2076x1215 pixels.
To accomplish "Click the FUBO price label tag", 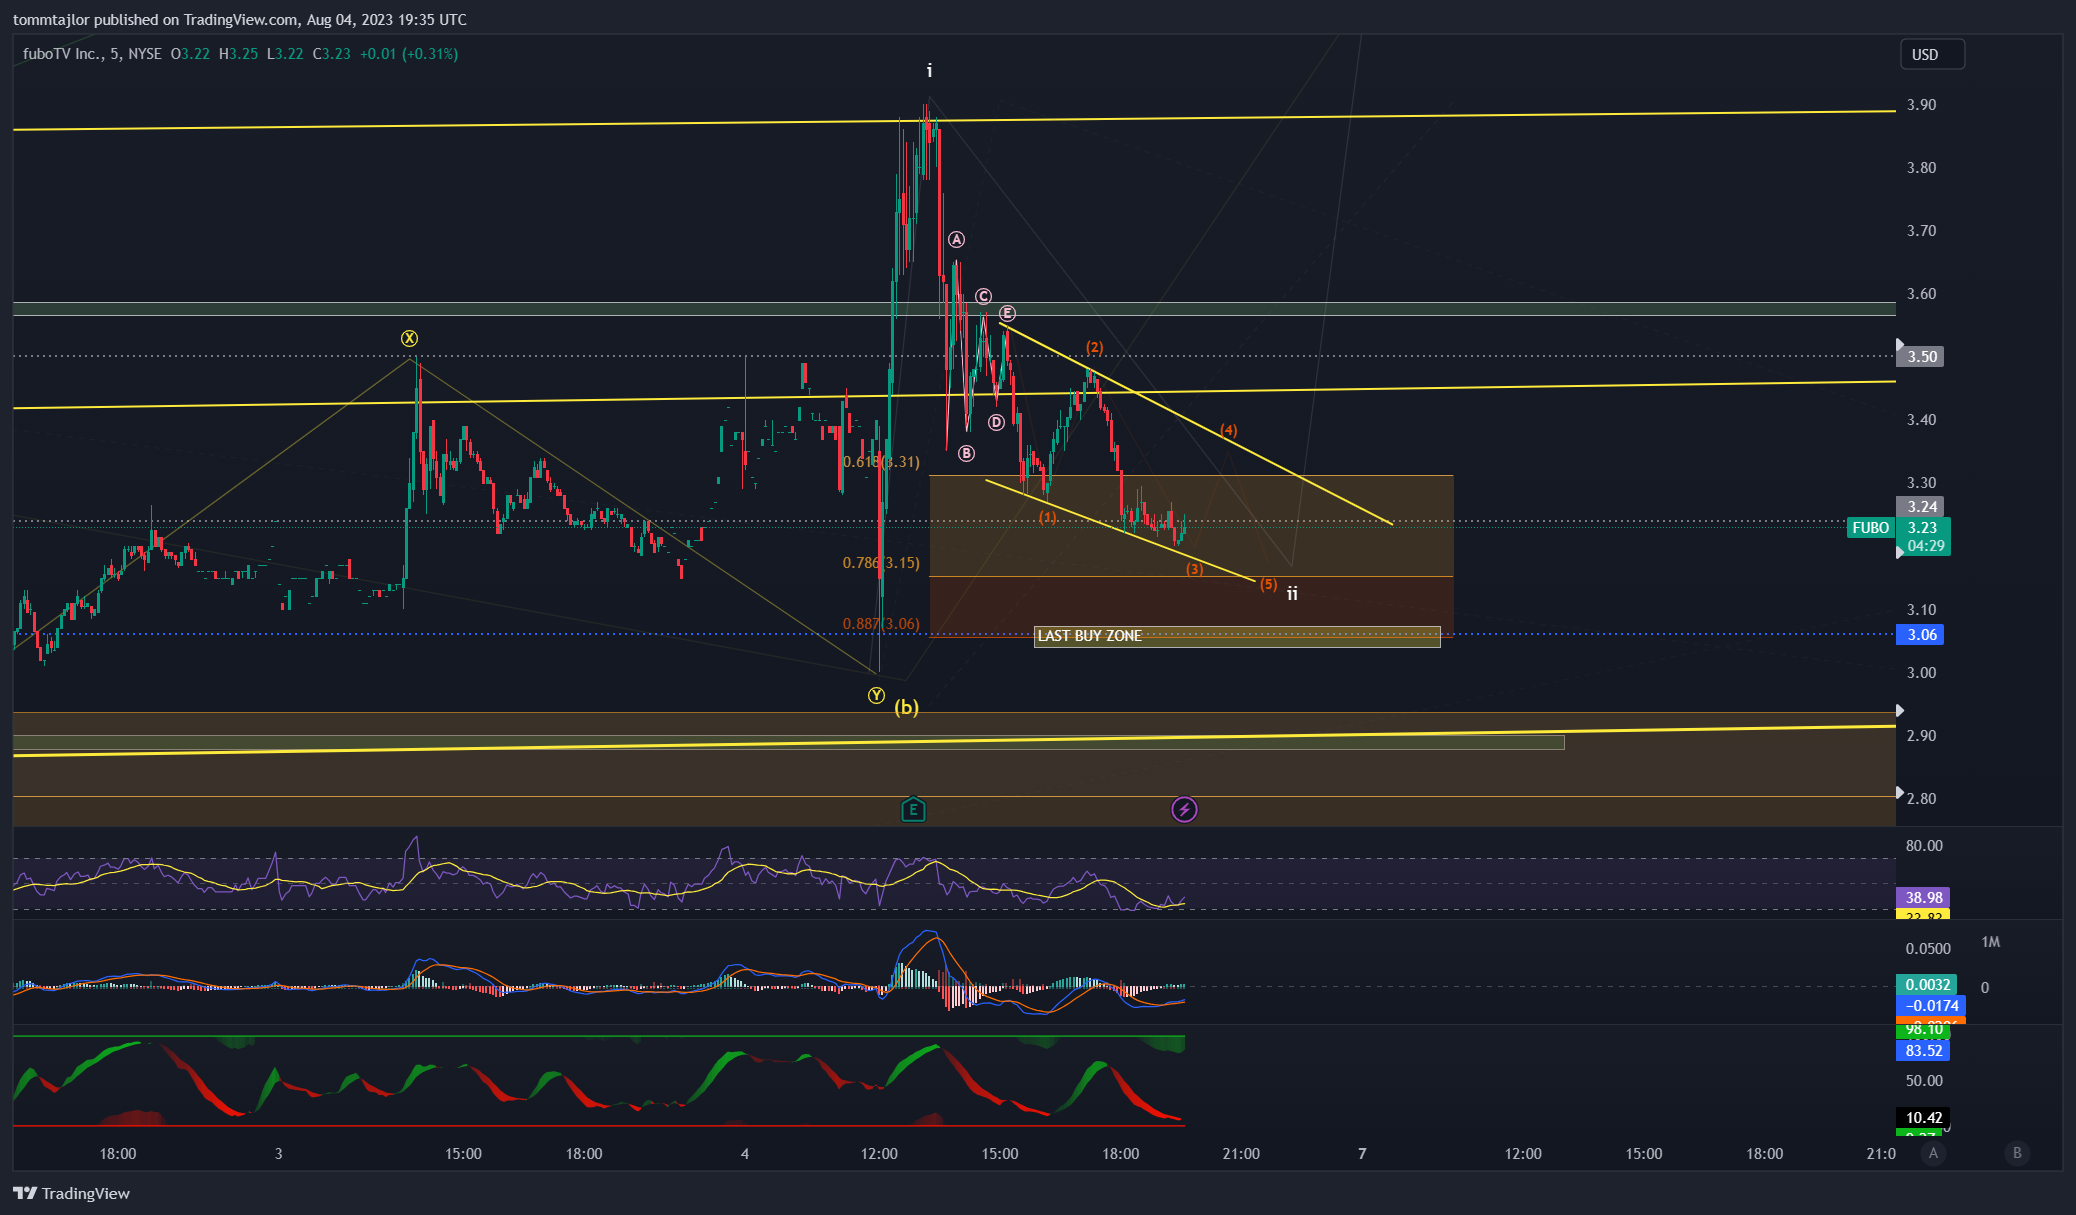I will (1870, 527).
